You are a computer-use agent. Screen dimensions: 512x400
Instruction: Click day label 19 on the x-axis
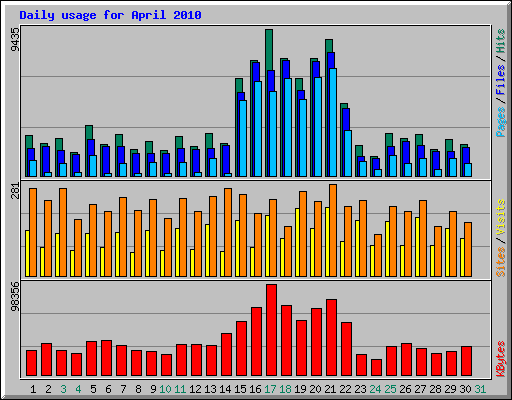pos(300,389)
